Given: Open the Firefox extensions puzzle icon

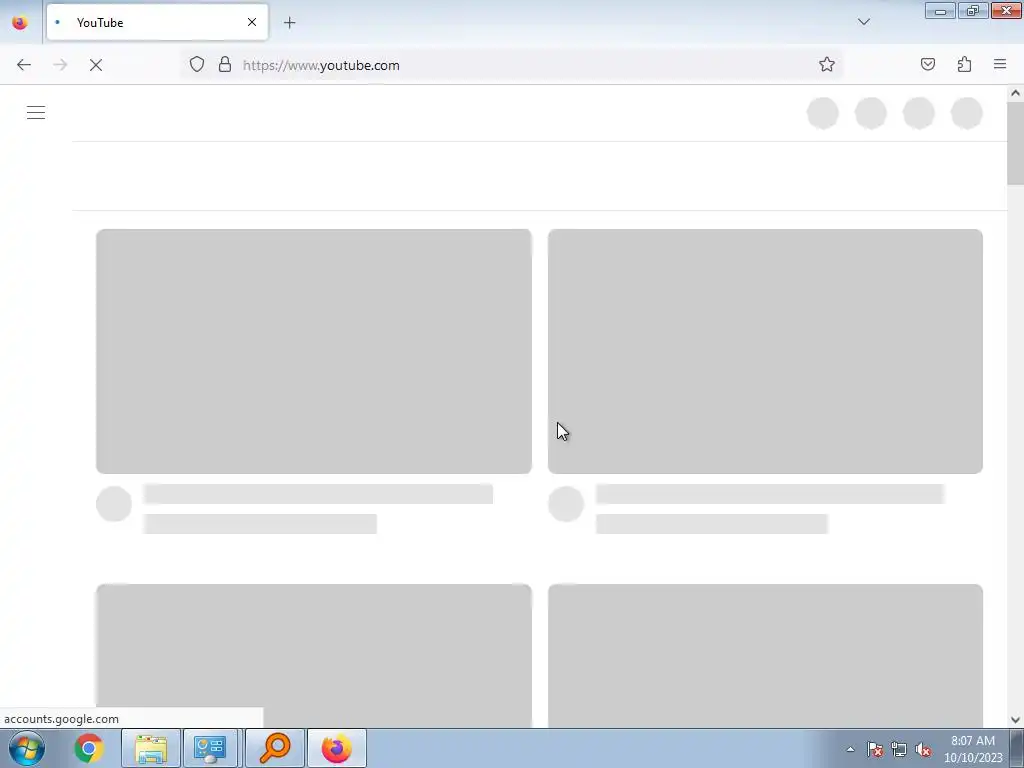Looking at the screenshot, I should tap(964, 64).
